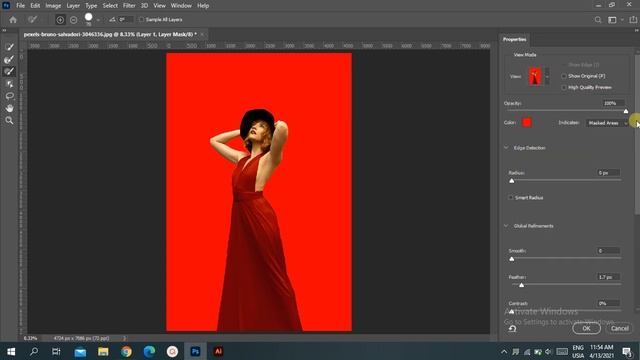Viewport: 640px width, 360px height.
Task: Select the Refine Edge Brush tool
Action: pyautogui.click(x=9, y=59)
